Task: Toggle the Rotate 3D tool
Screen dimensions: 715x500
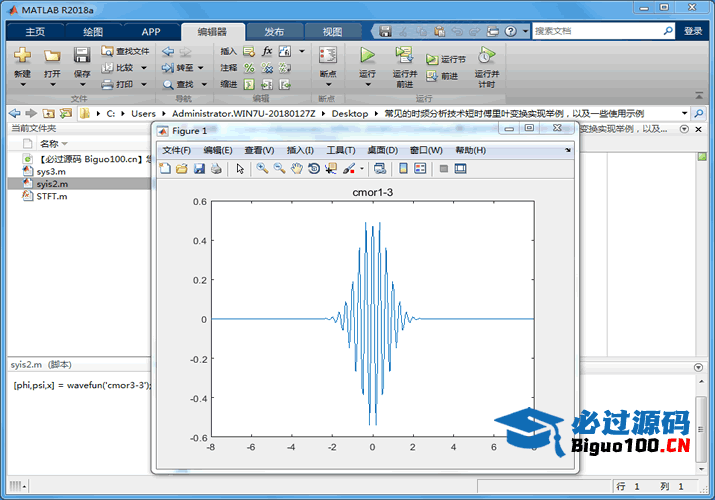Action: point(314,169)
